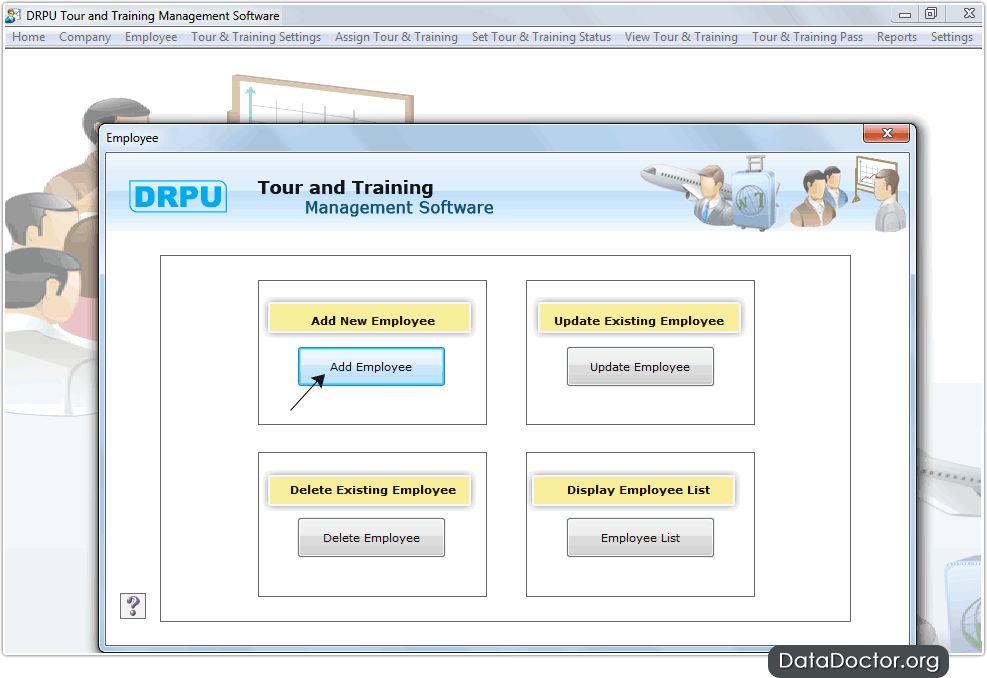Click the Tour and Training heading text
The image size is (987, 678).
point(346,188)
